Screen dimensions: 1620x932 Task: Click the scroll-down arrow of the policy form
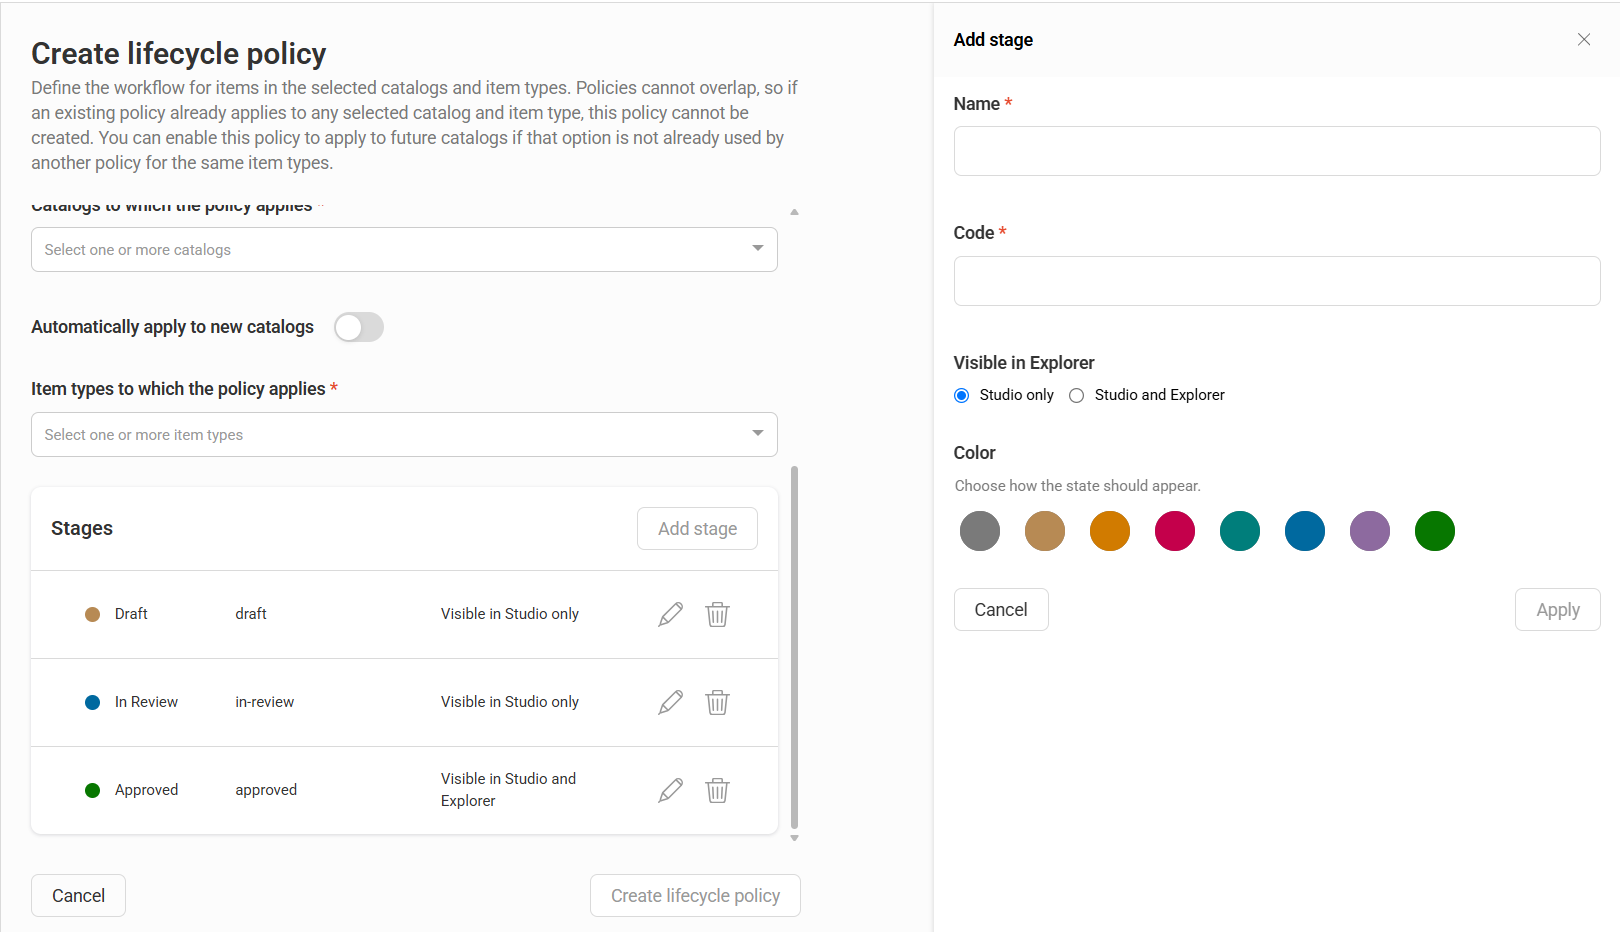(x=795, y=838)
